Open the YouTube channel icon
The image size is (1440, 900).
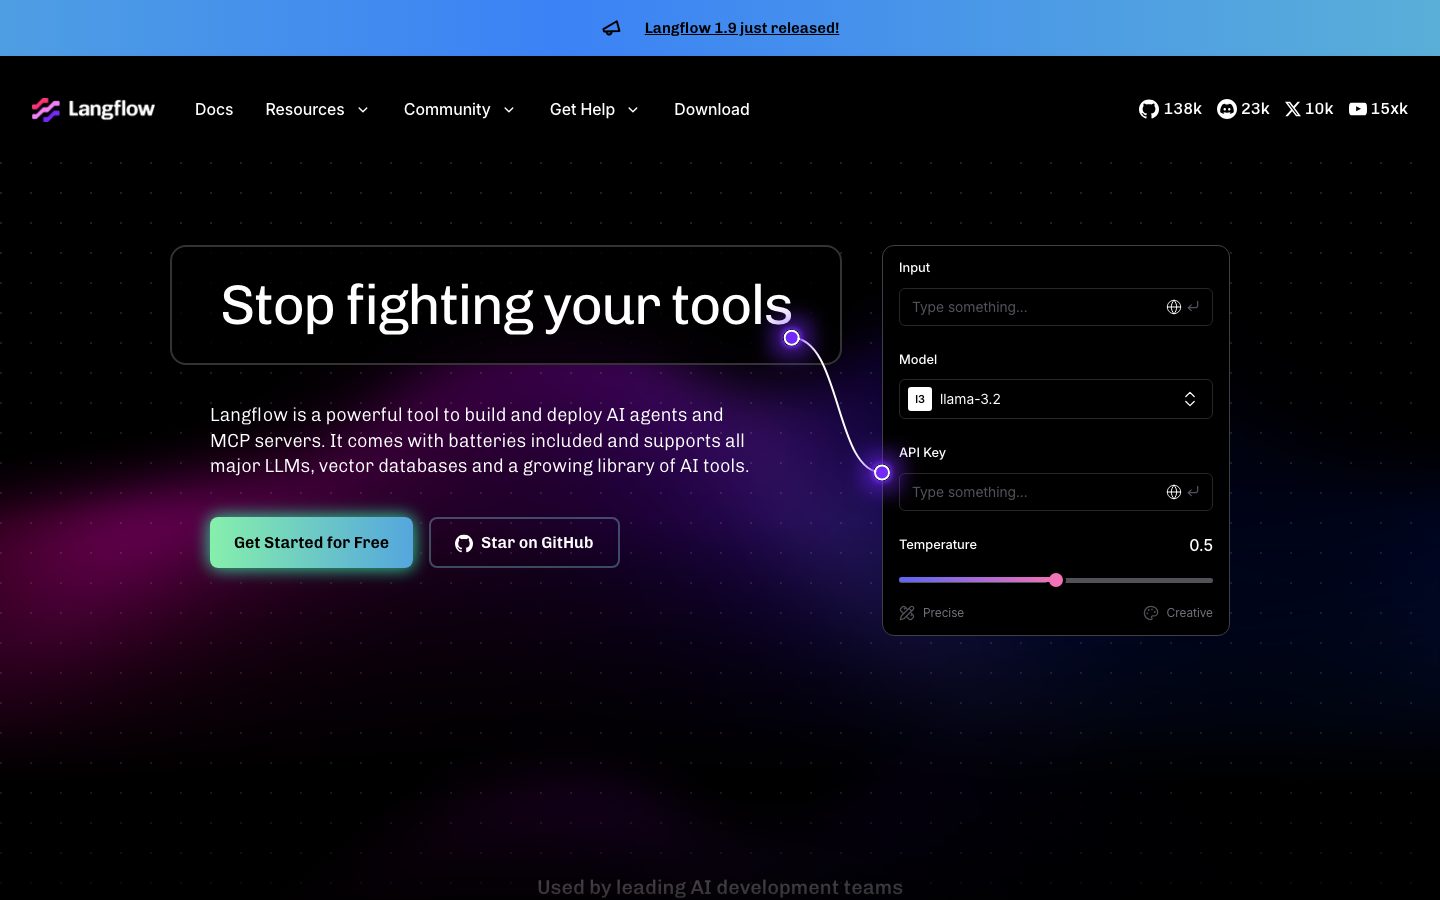(x=1357, y=109)
